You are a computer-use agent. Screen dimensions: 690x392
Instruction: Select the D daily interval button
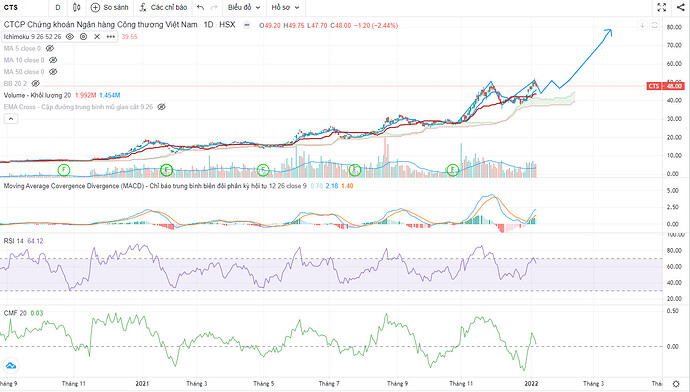click(58, 7)
